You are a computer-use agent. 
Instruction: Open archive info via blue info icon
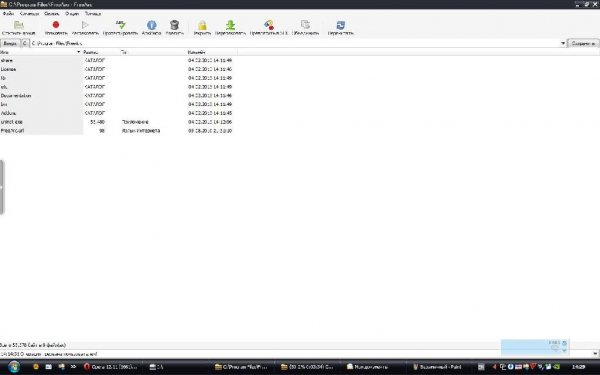point(152,25)
